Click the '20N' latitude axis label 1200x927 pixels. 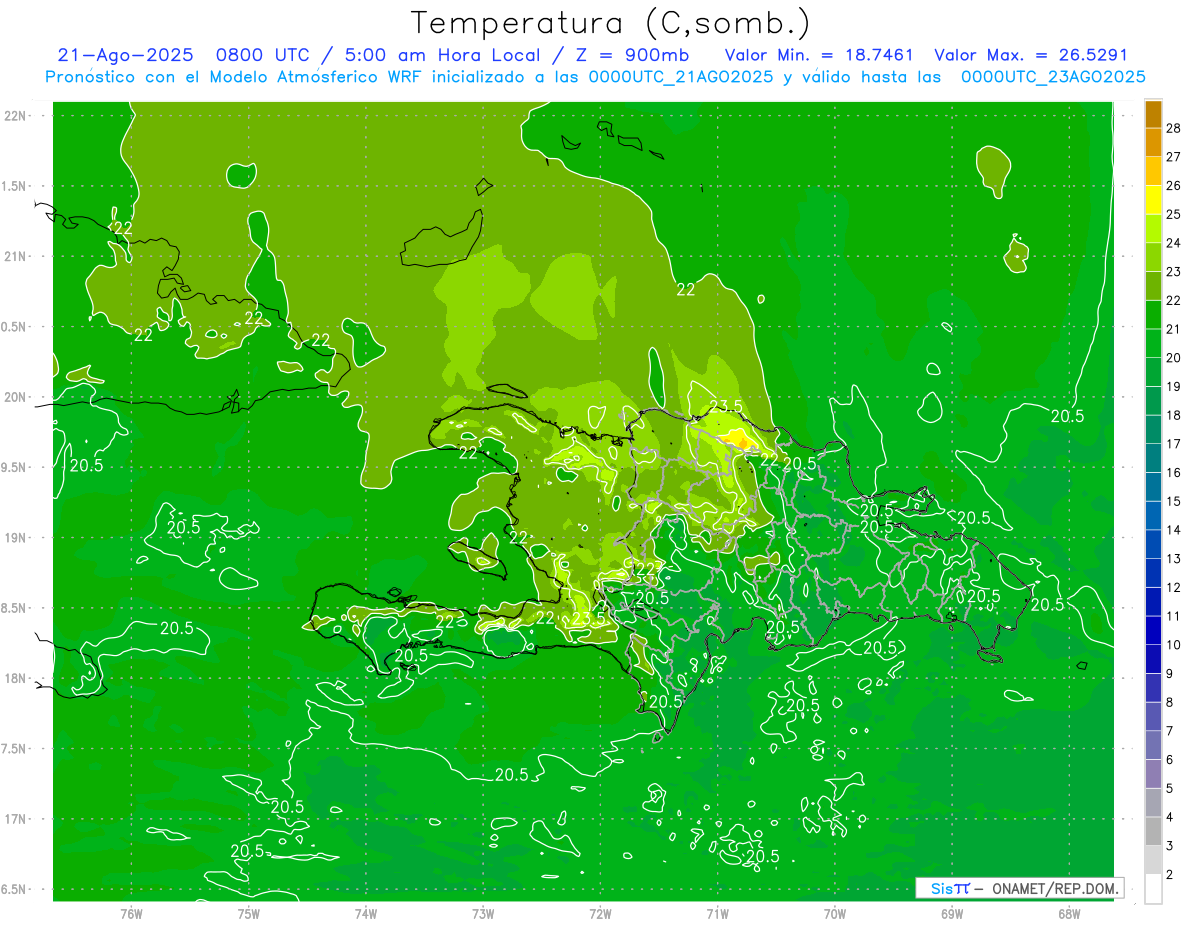(x=16, y=397)
